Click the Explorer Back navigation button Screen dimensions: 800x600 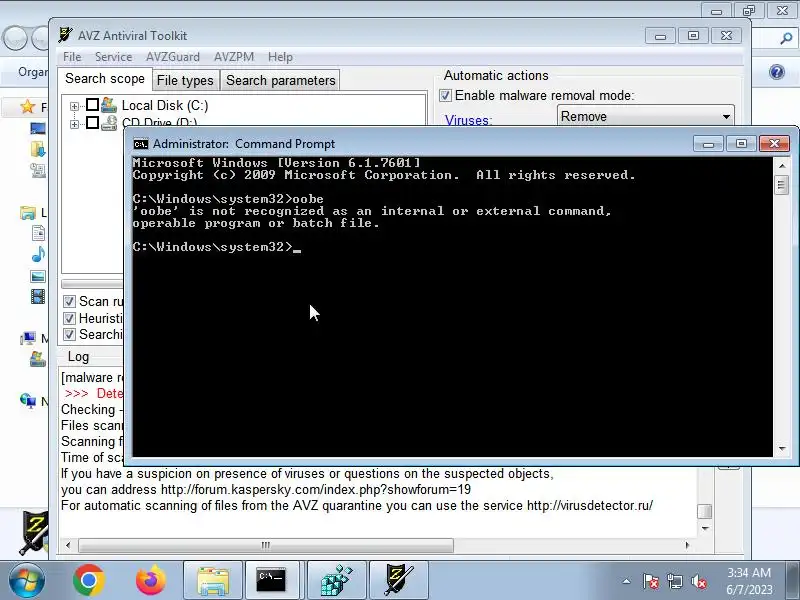[14, 38]
